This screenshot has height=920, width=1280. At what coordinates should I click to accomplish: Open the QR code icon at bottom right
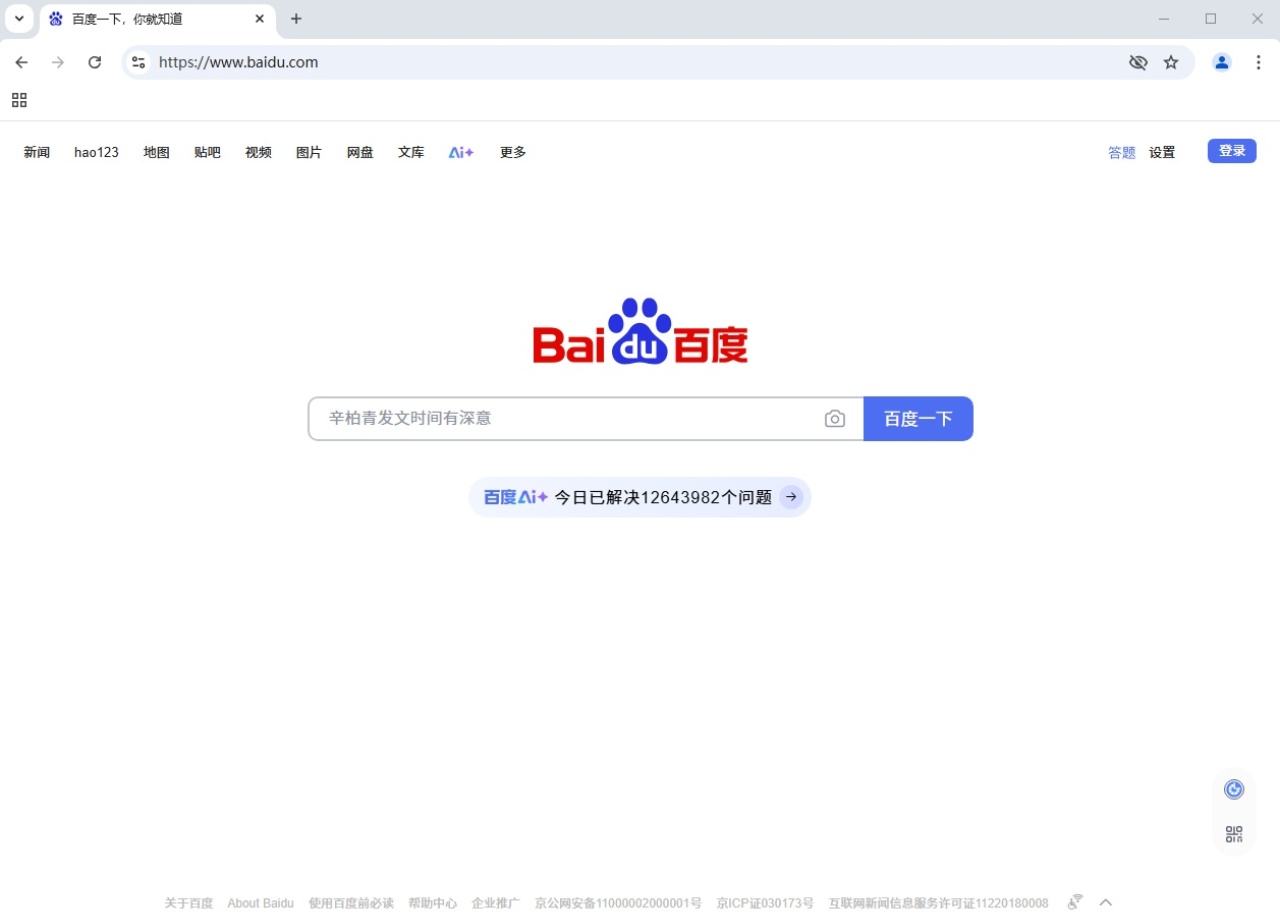click(1234, 834)
